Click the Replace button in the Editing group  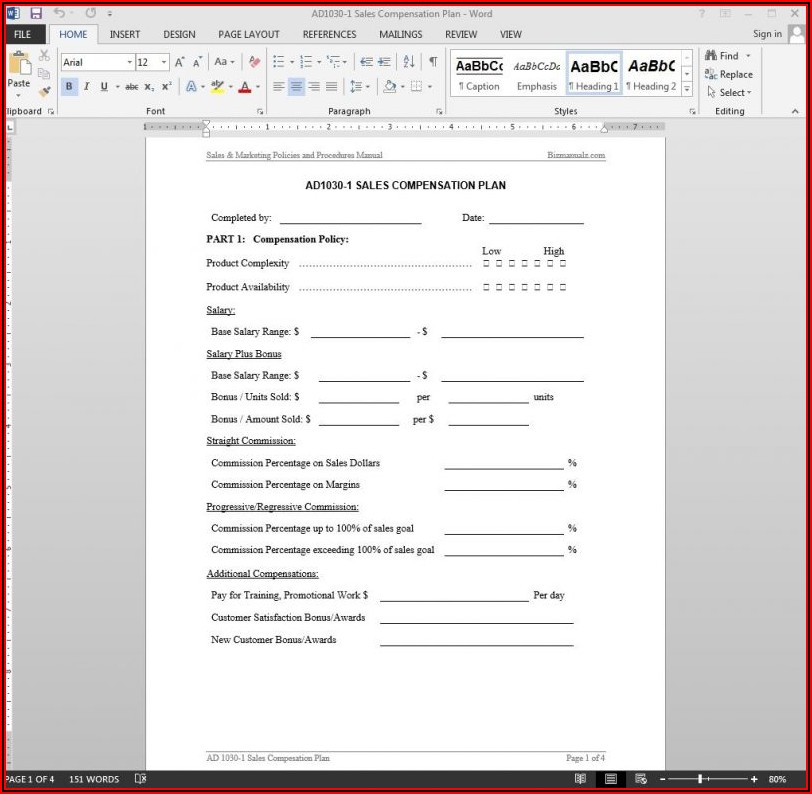click(x=729, y=75)
